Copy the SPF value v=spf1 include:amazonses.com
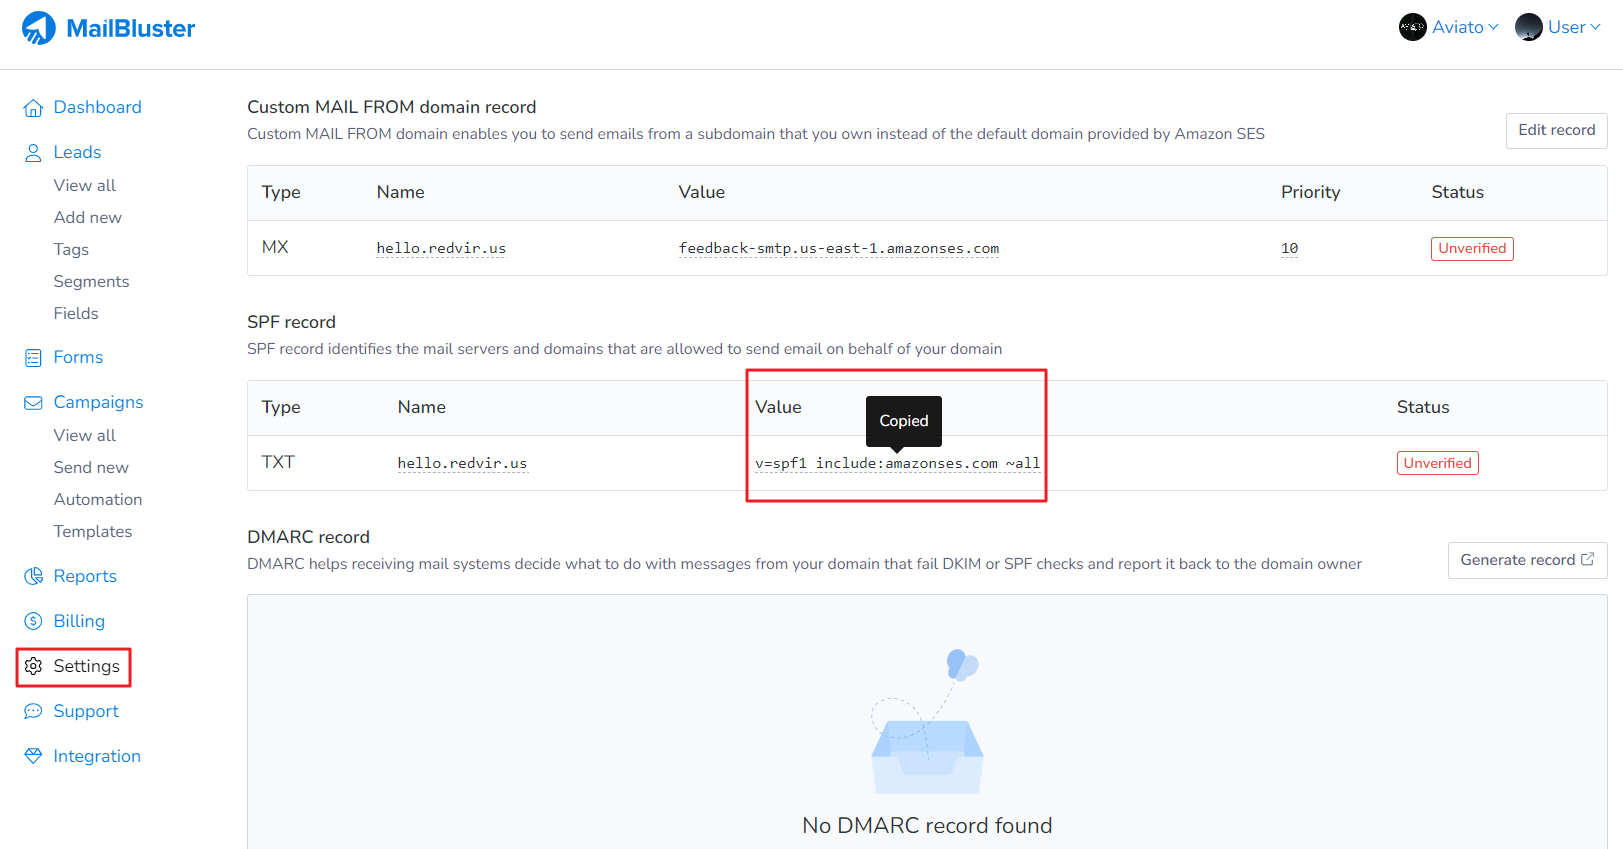 point(897,464)
